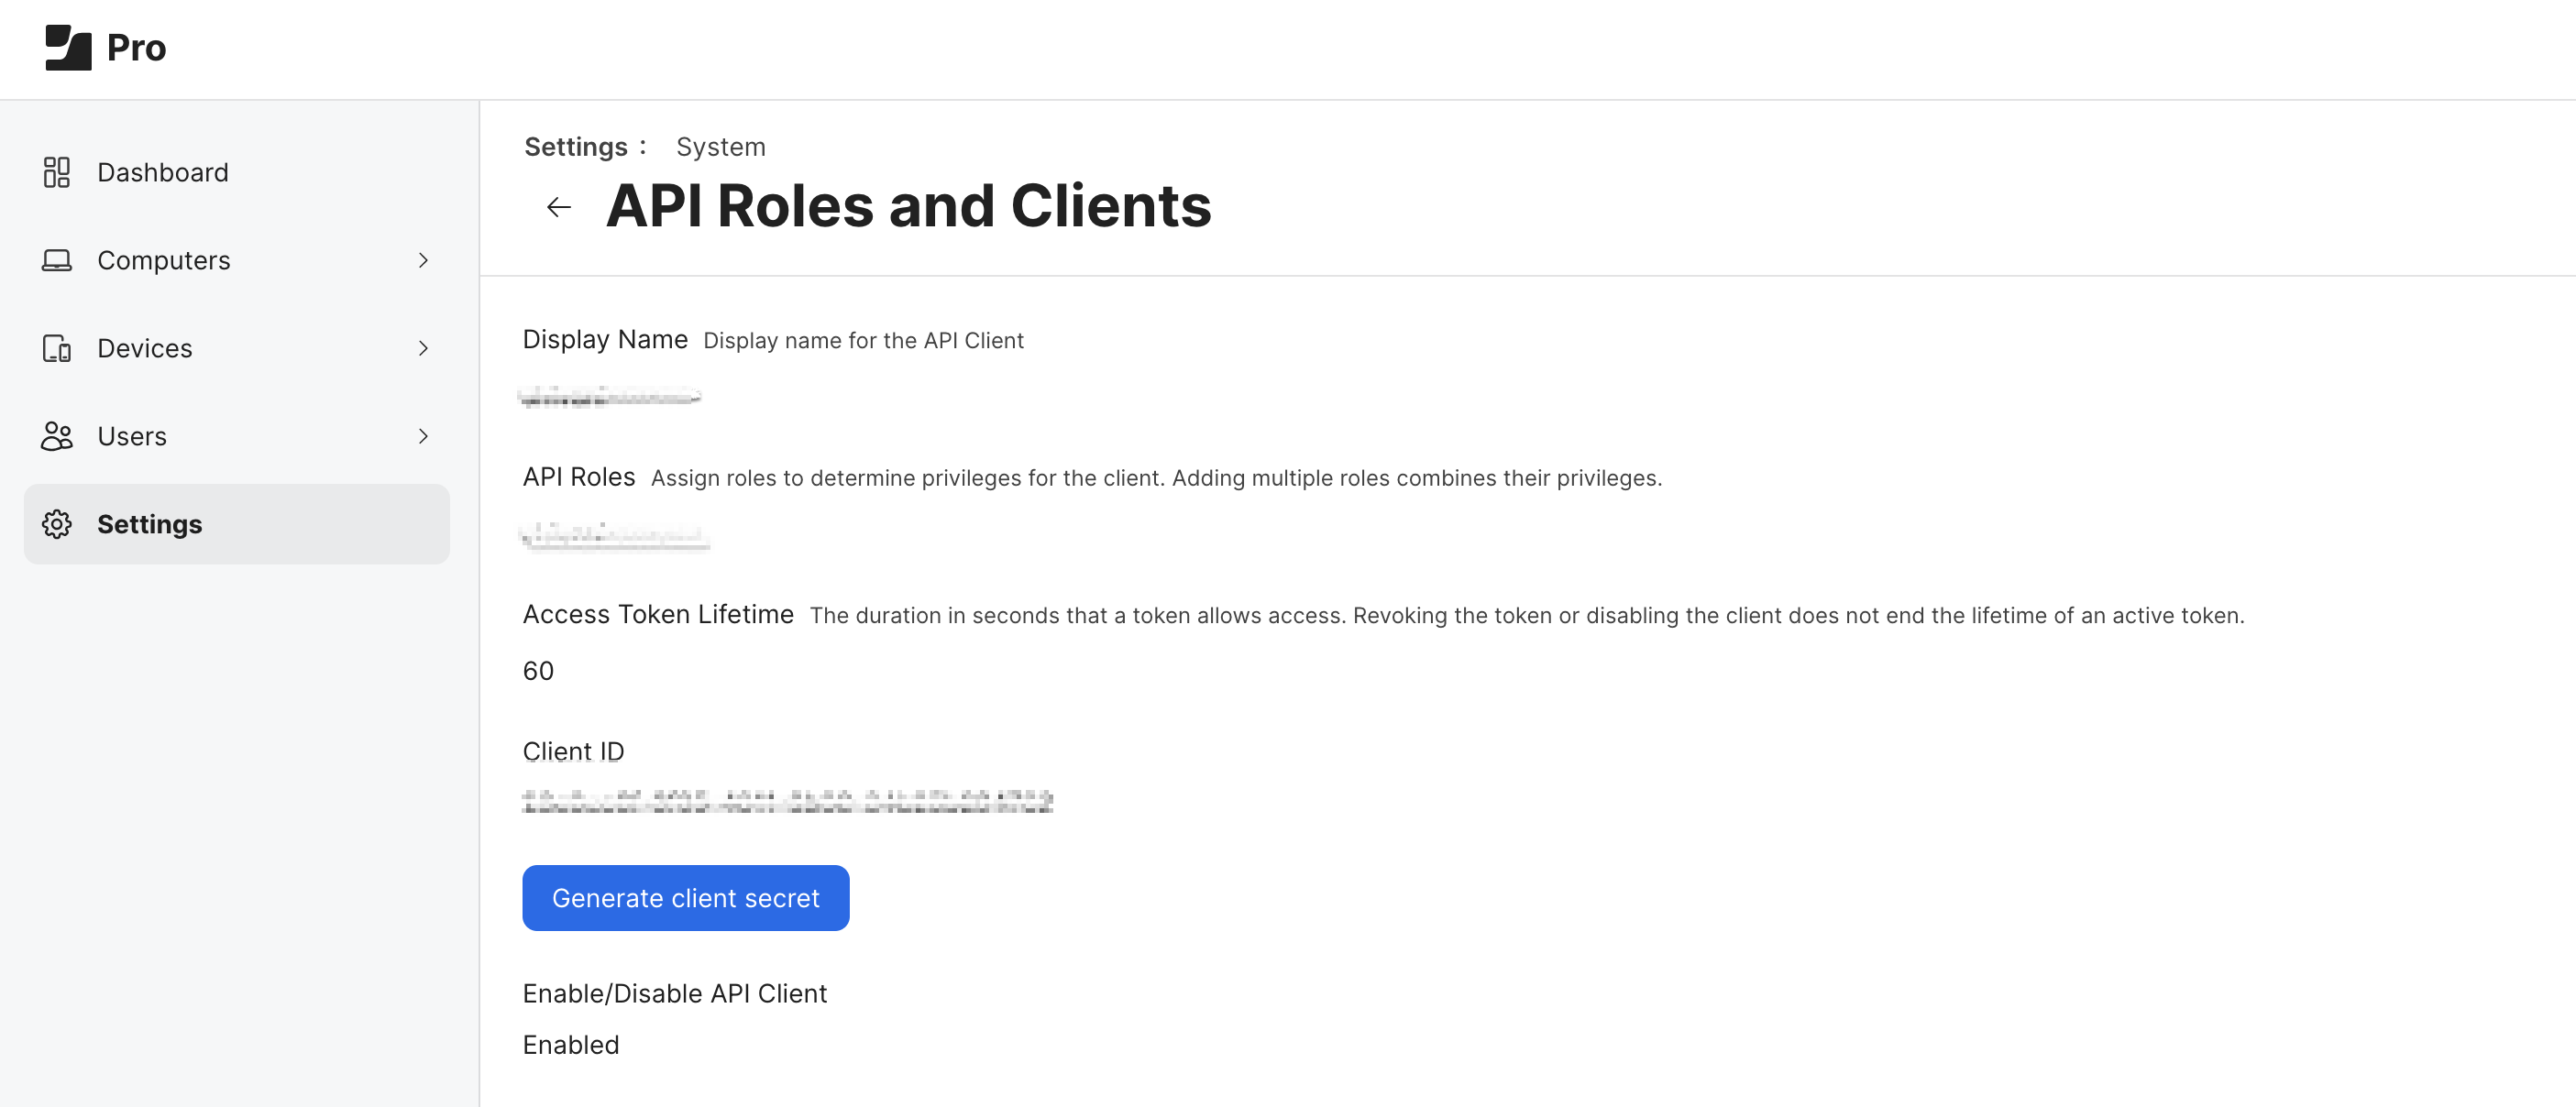Expand the Computers submenu chevron
2576x1107 pixels.
(424, 260)
